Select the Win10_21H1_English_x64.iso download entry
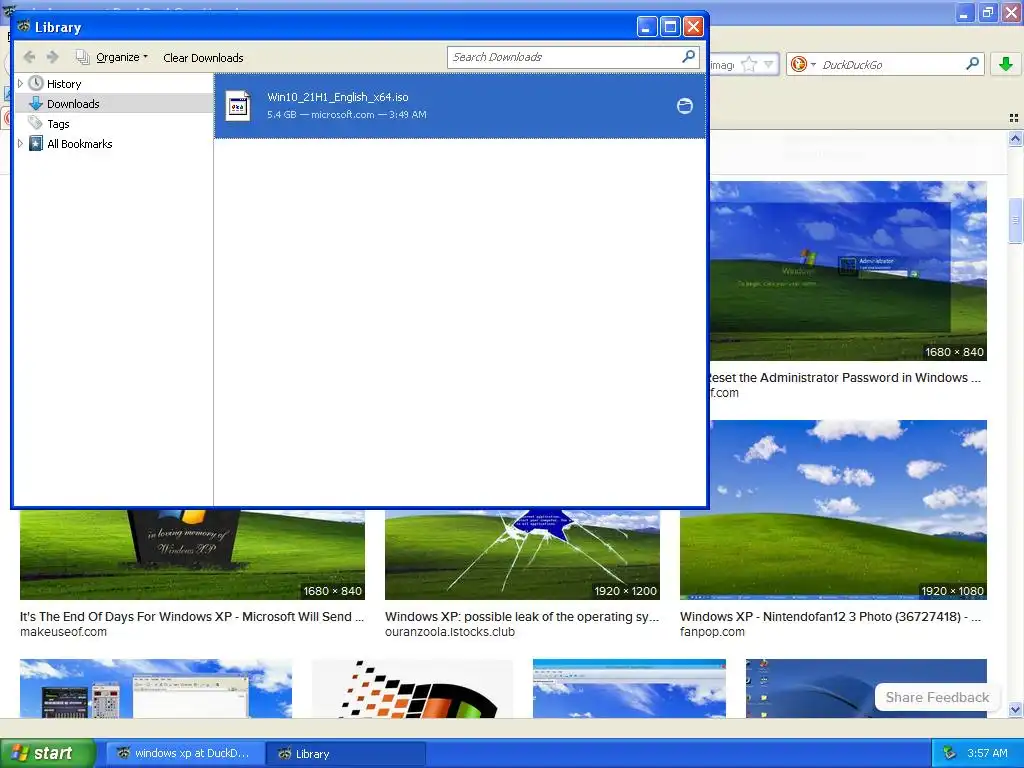Image resolution: width=1024 pixels, height=768 pixels. click(x=460, y=106)
